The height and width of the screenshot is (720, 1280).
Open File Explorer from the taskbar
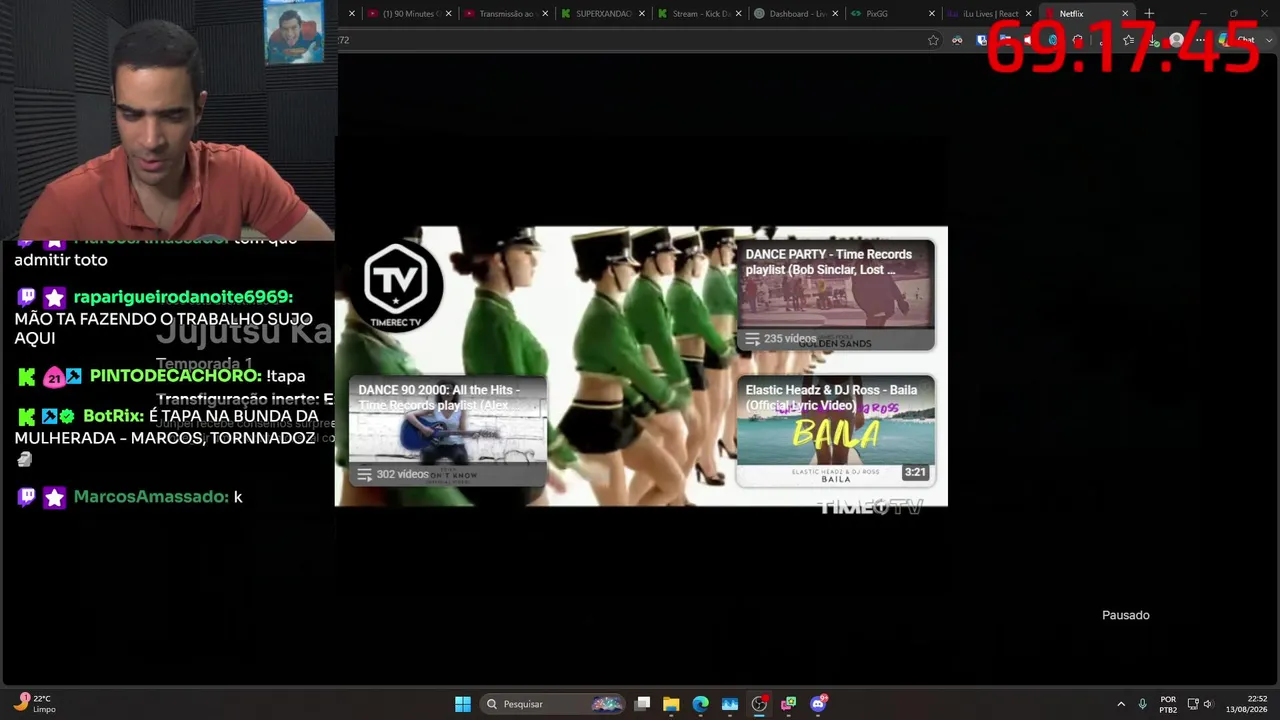[671, 704]
